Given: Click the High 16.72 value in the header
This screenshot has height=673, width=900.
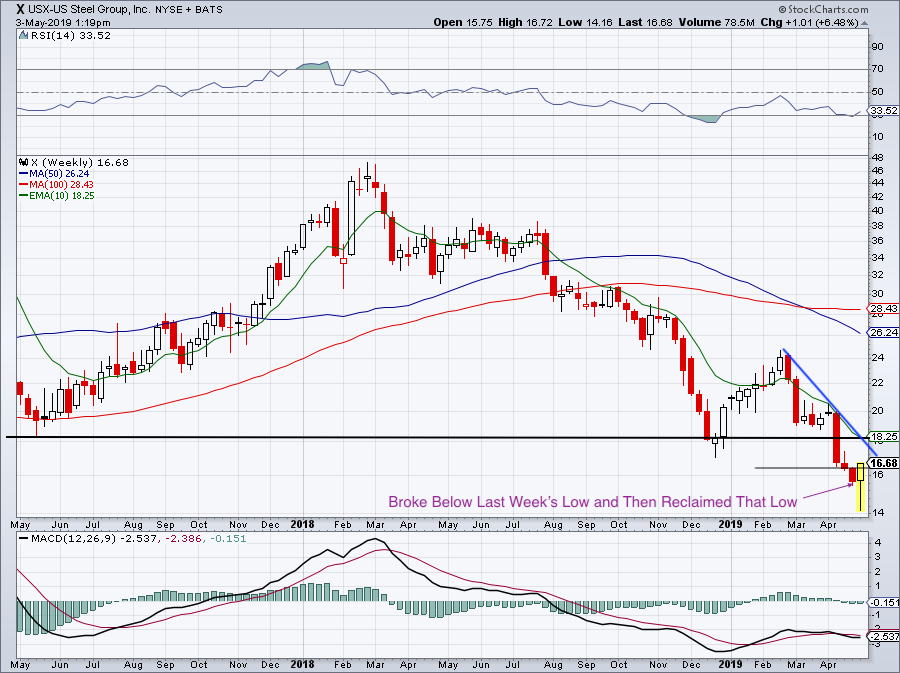Looking at the screenshot, I should pos(526,22).
